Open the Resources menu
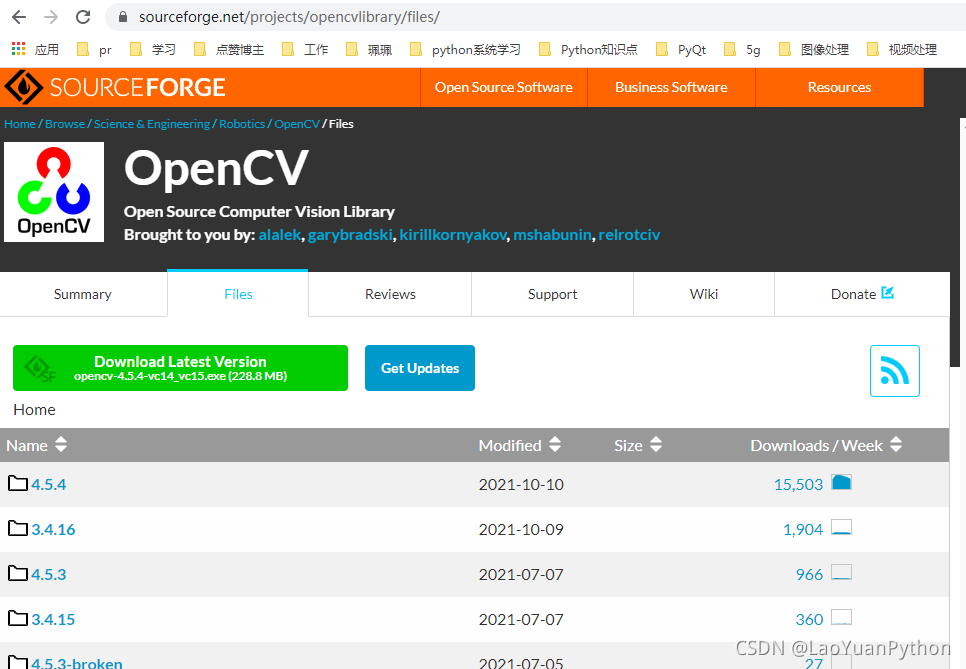The image size is (966, 669). 839,87
